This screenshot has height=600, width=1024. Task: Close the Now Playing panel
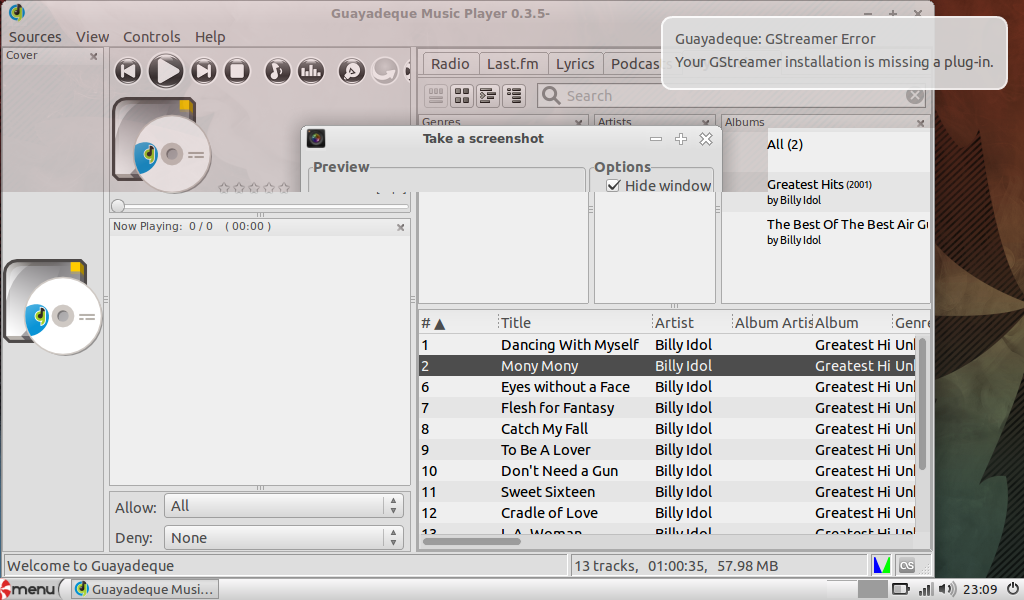coord(400,227)
